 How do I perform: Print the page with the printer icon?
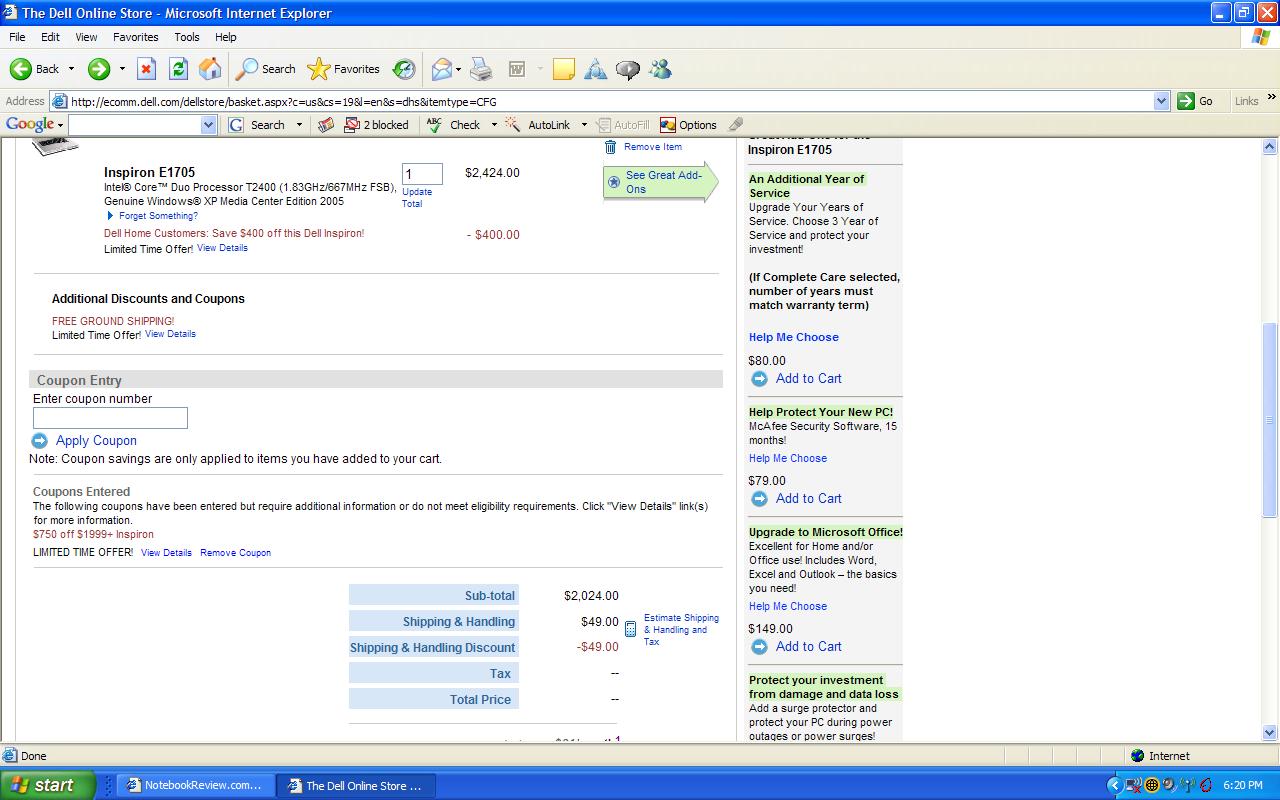click(x=481, y=69)
